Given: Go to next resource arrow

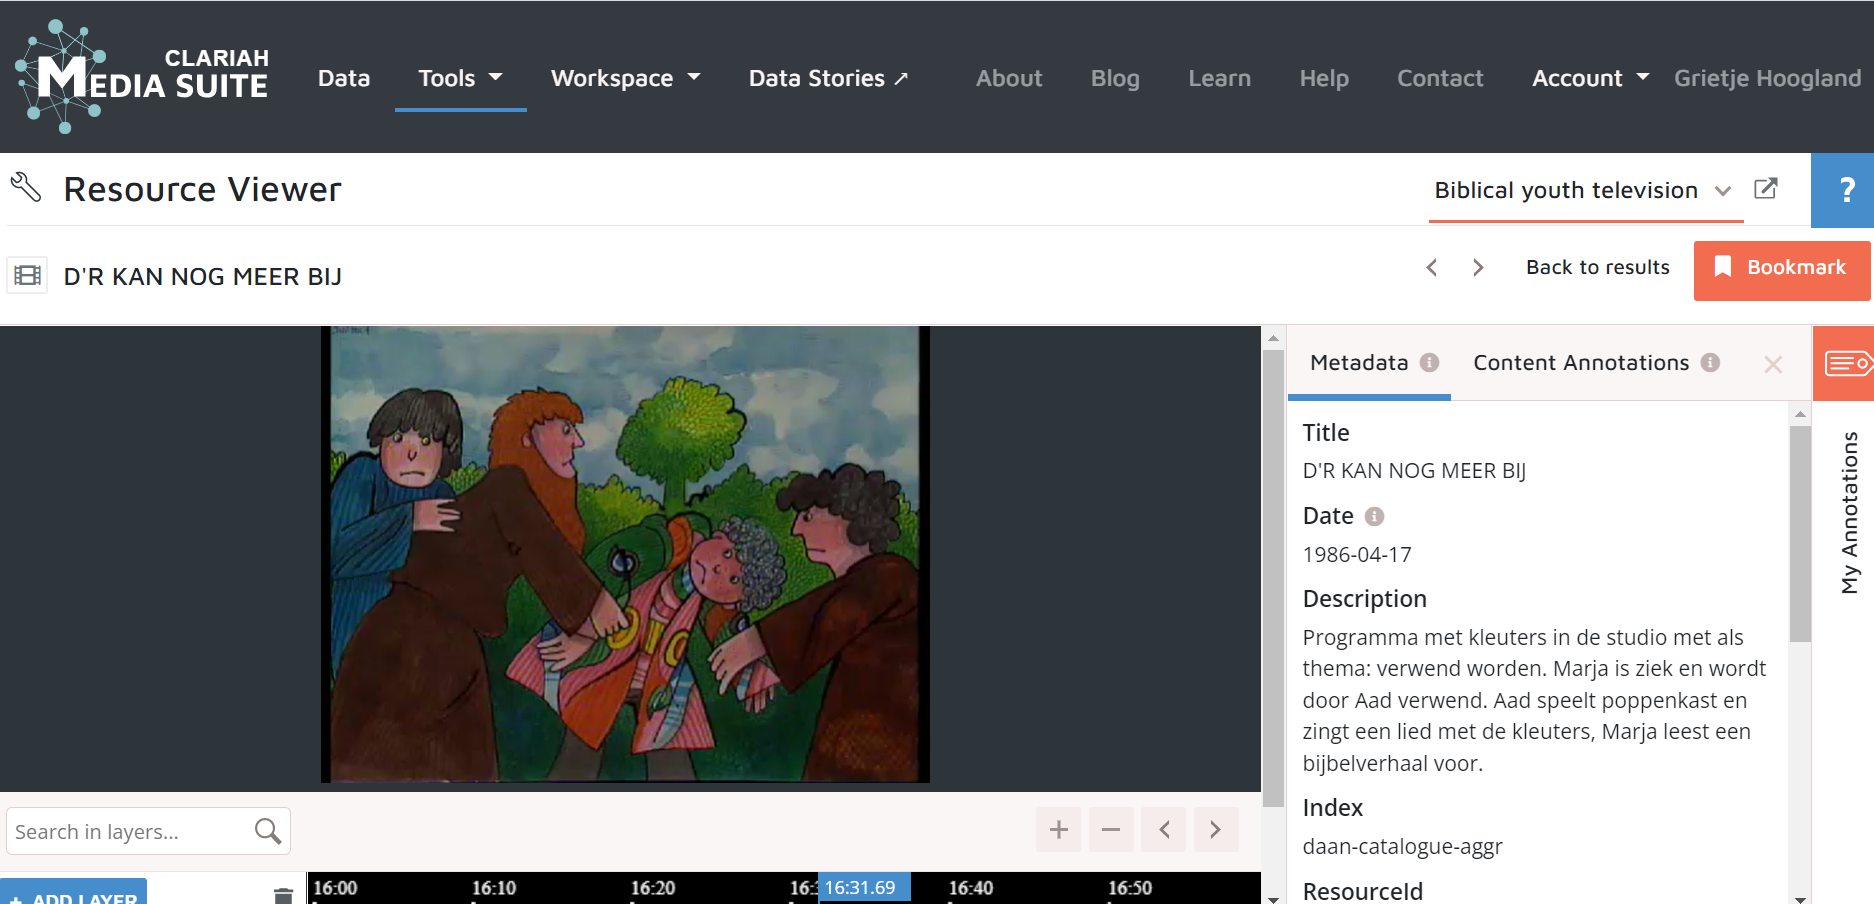Looking at the screenshot, I should click(x=1478, y=268).
